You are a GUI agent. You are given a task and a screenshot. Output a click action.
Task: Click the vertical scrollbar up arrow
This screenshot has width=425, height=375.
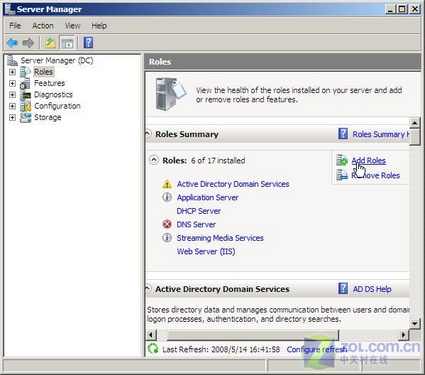coord(415,123)
